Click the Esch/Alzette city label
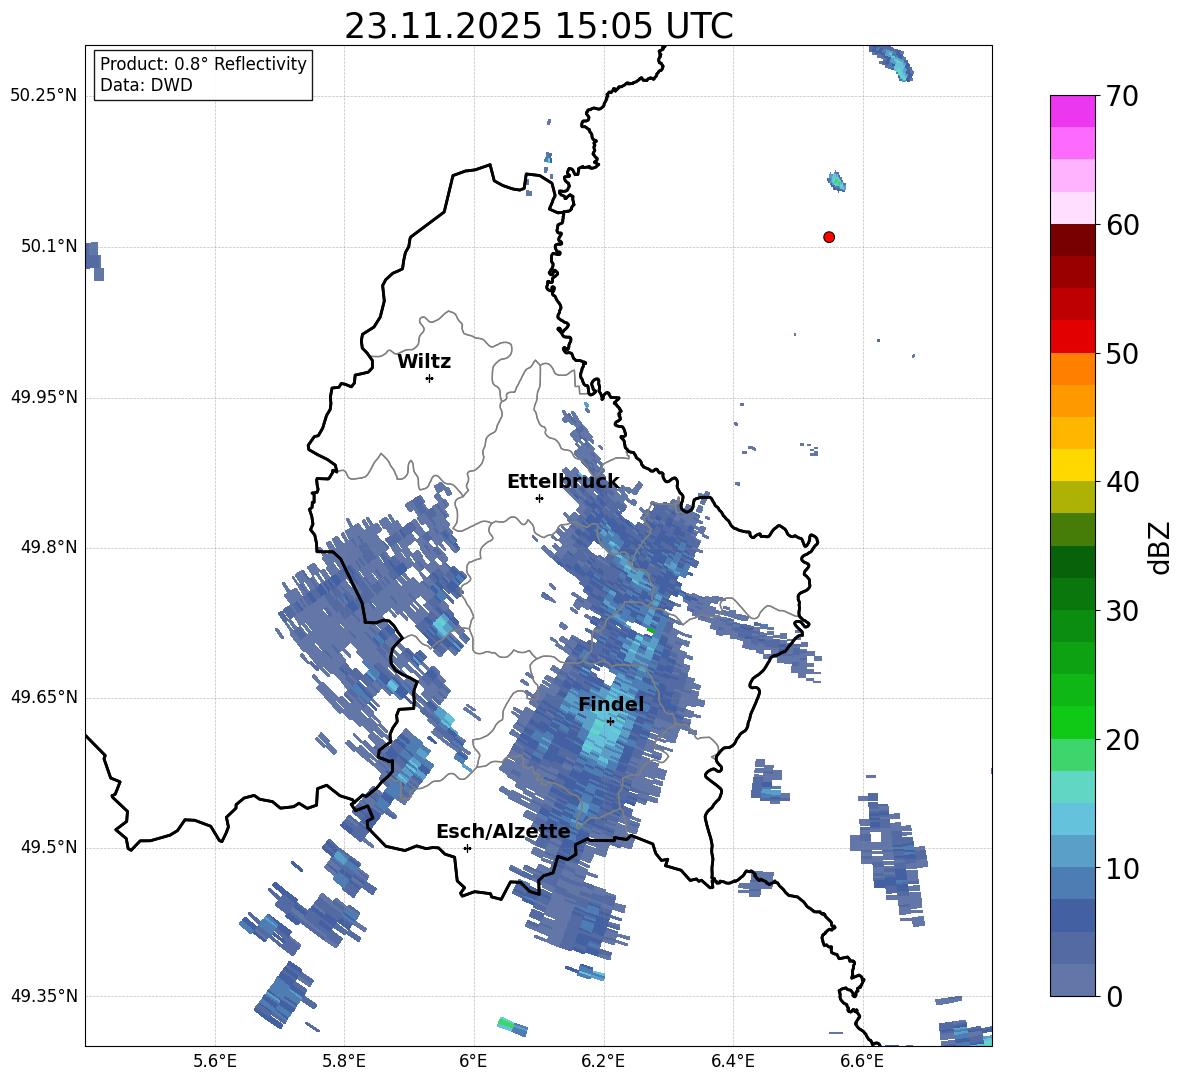The width and height of the screenshot is (1184, 1081). click(x=503, y=831)
